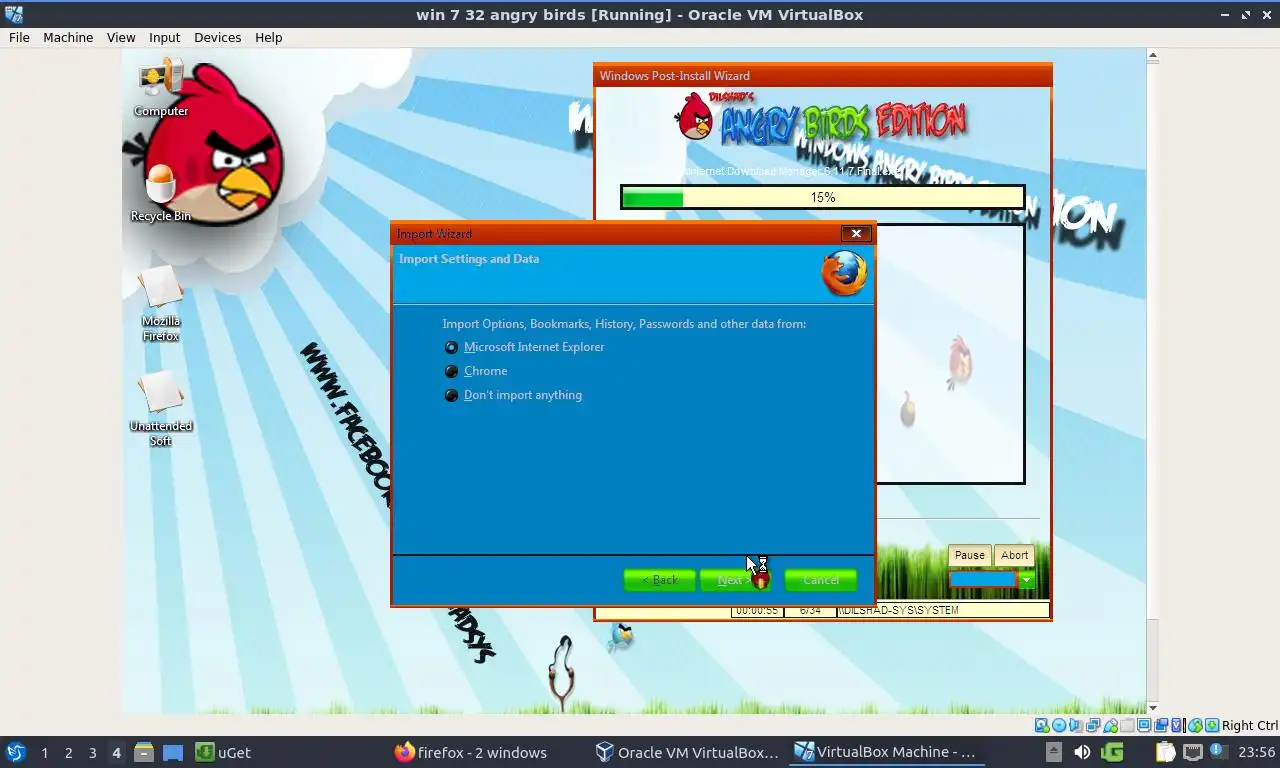1280x768 pixels.
Task: Click the eject media tray icon
Action: click(x=1053, y=752)
